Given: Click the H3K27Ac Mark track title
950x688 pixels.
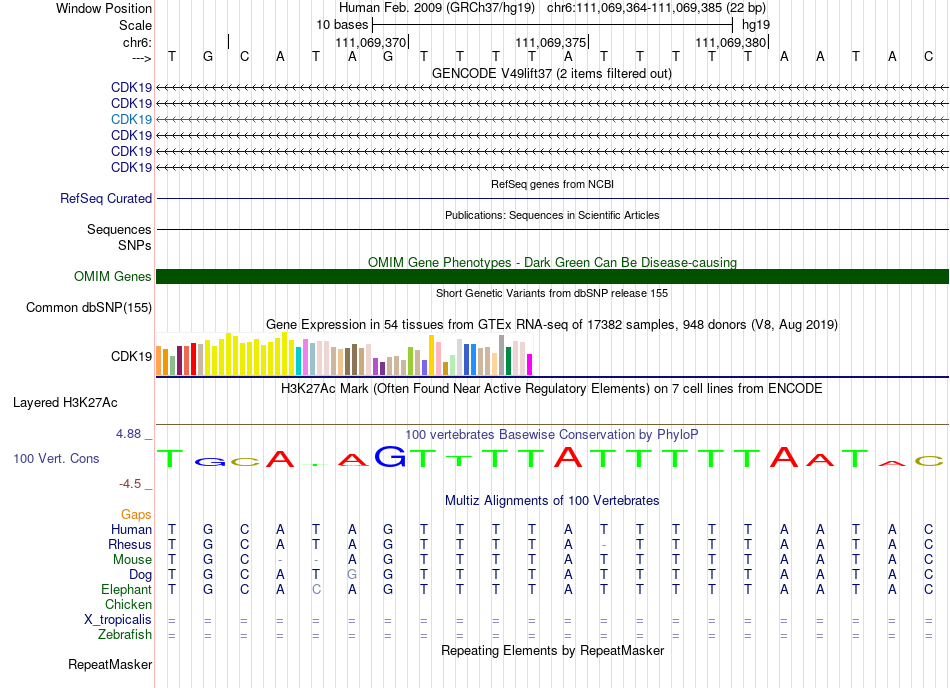Looking at the screenshot, I should 552,388.
